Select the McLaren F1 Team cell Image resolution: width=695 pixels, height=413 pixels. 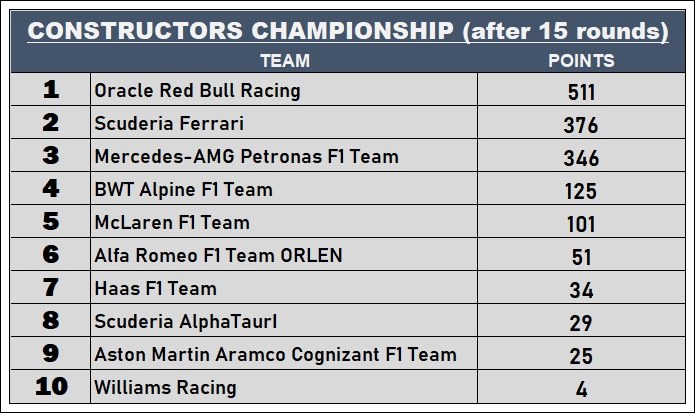point(284,222)
